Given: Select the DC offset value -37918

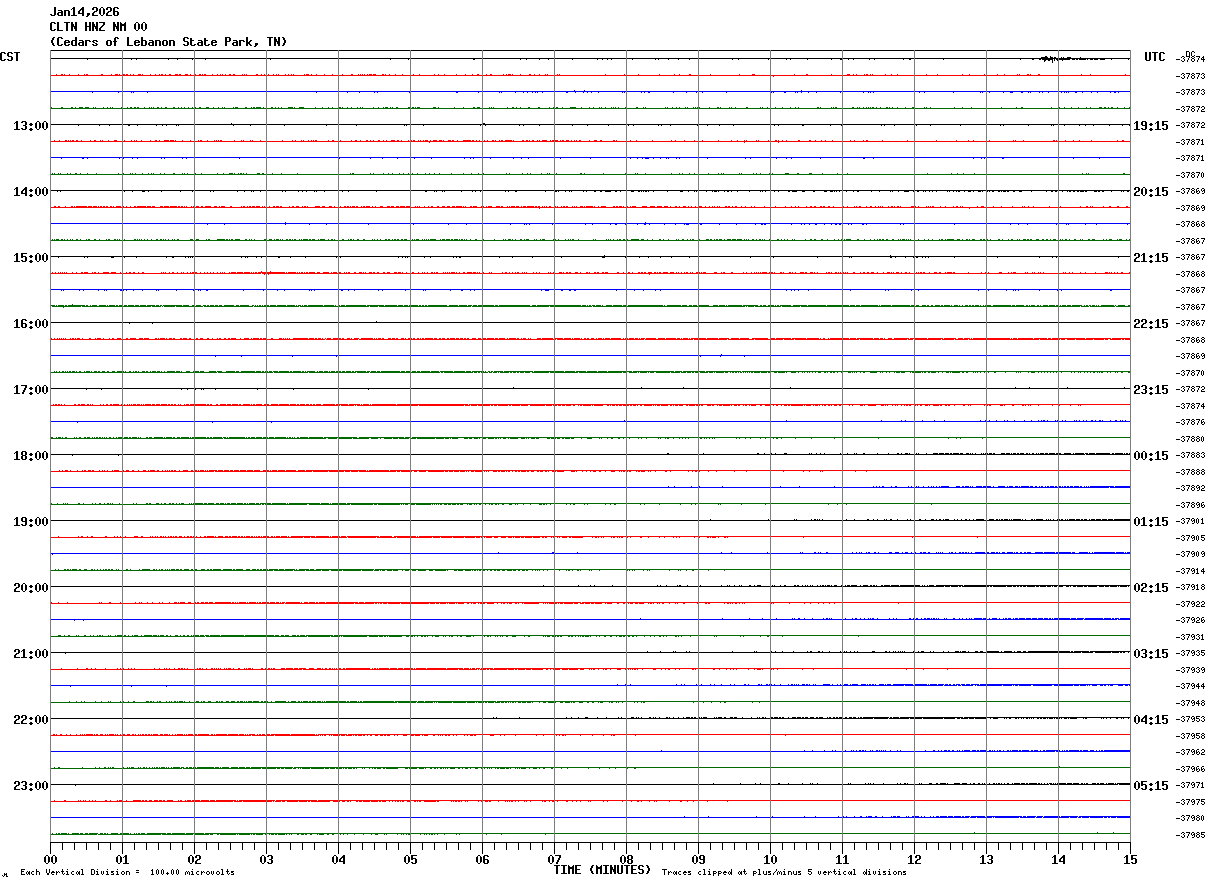Looking at the screenshot, I should pos(1191,588).
